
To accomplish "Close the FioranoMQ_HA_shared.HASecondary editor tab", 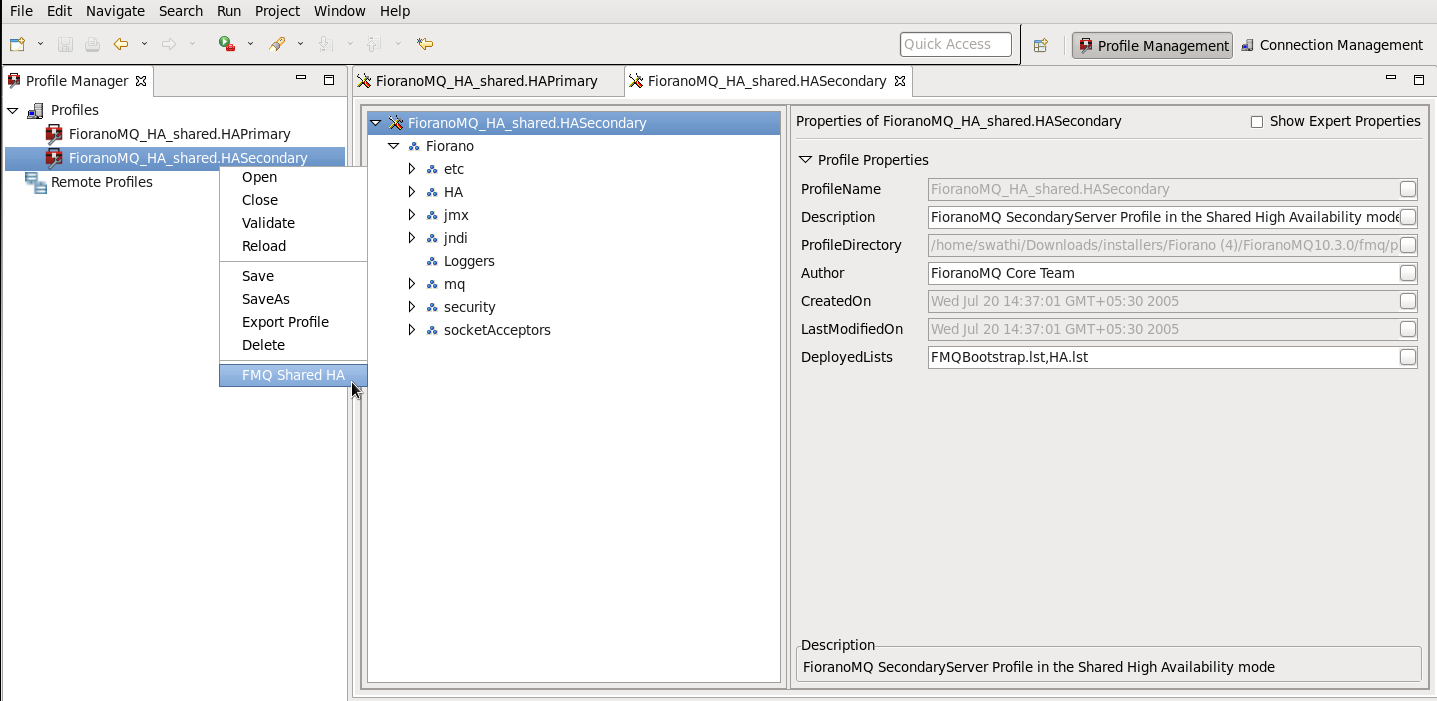I will (899, 81).
